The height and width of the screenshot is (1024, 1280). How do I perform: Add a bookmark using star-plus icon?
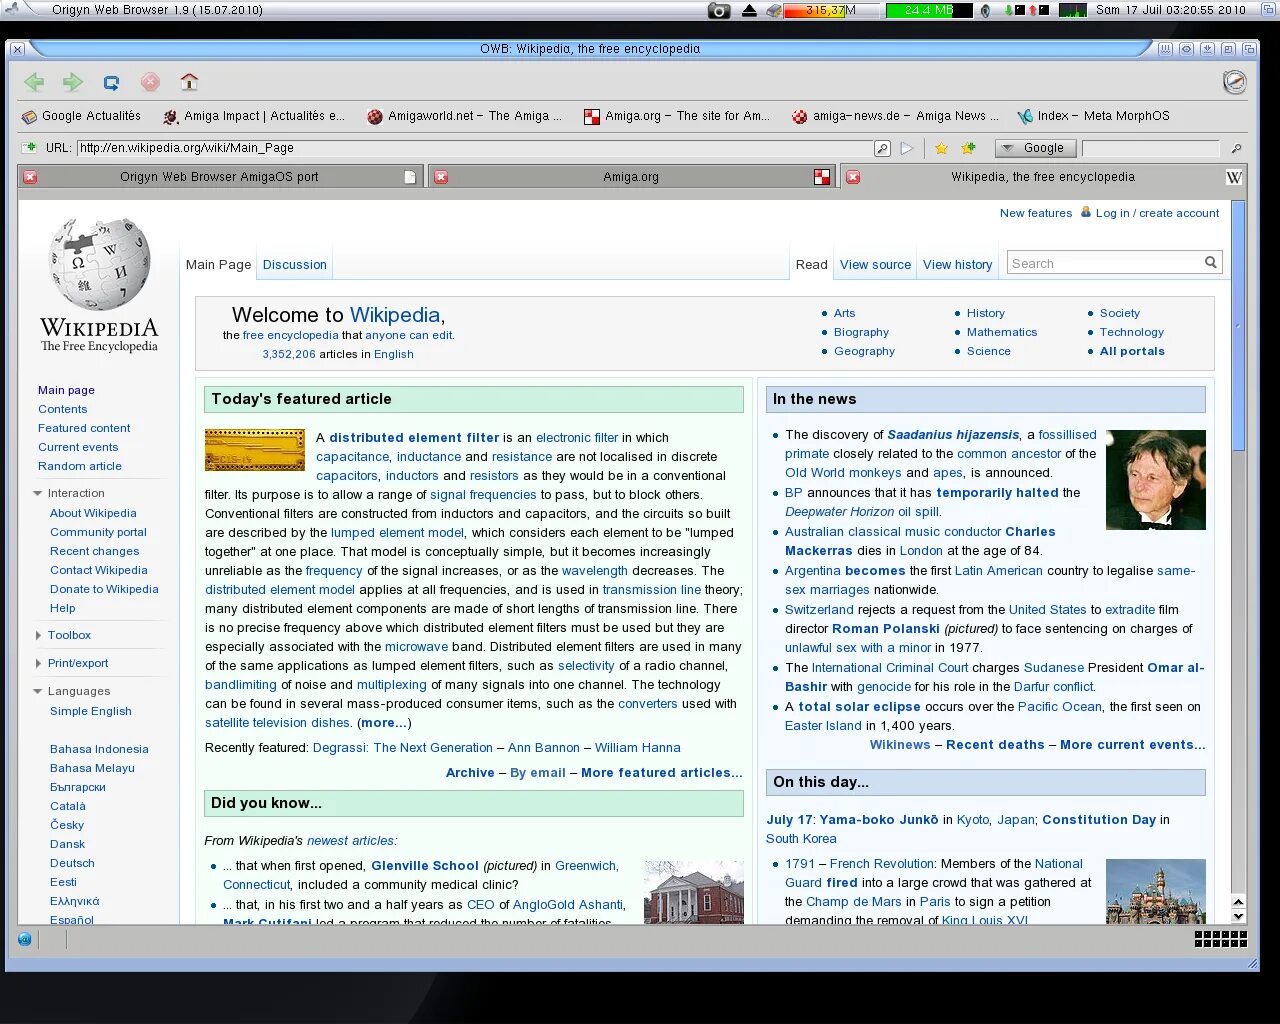click(x=968, y=148)
